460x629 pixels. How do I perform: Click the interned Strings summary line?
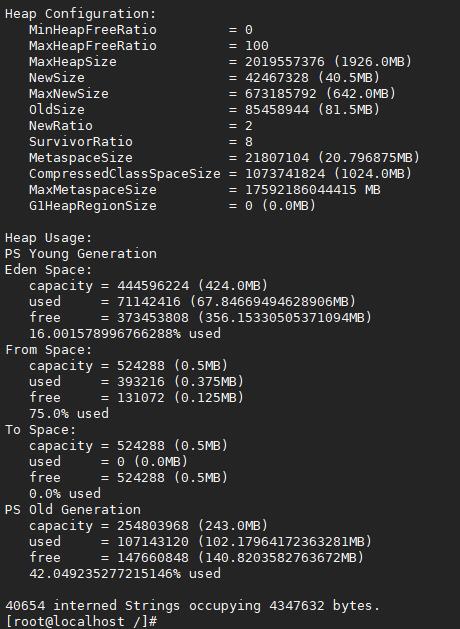pyautogui.click(x=192, y=605)
